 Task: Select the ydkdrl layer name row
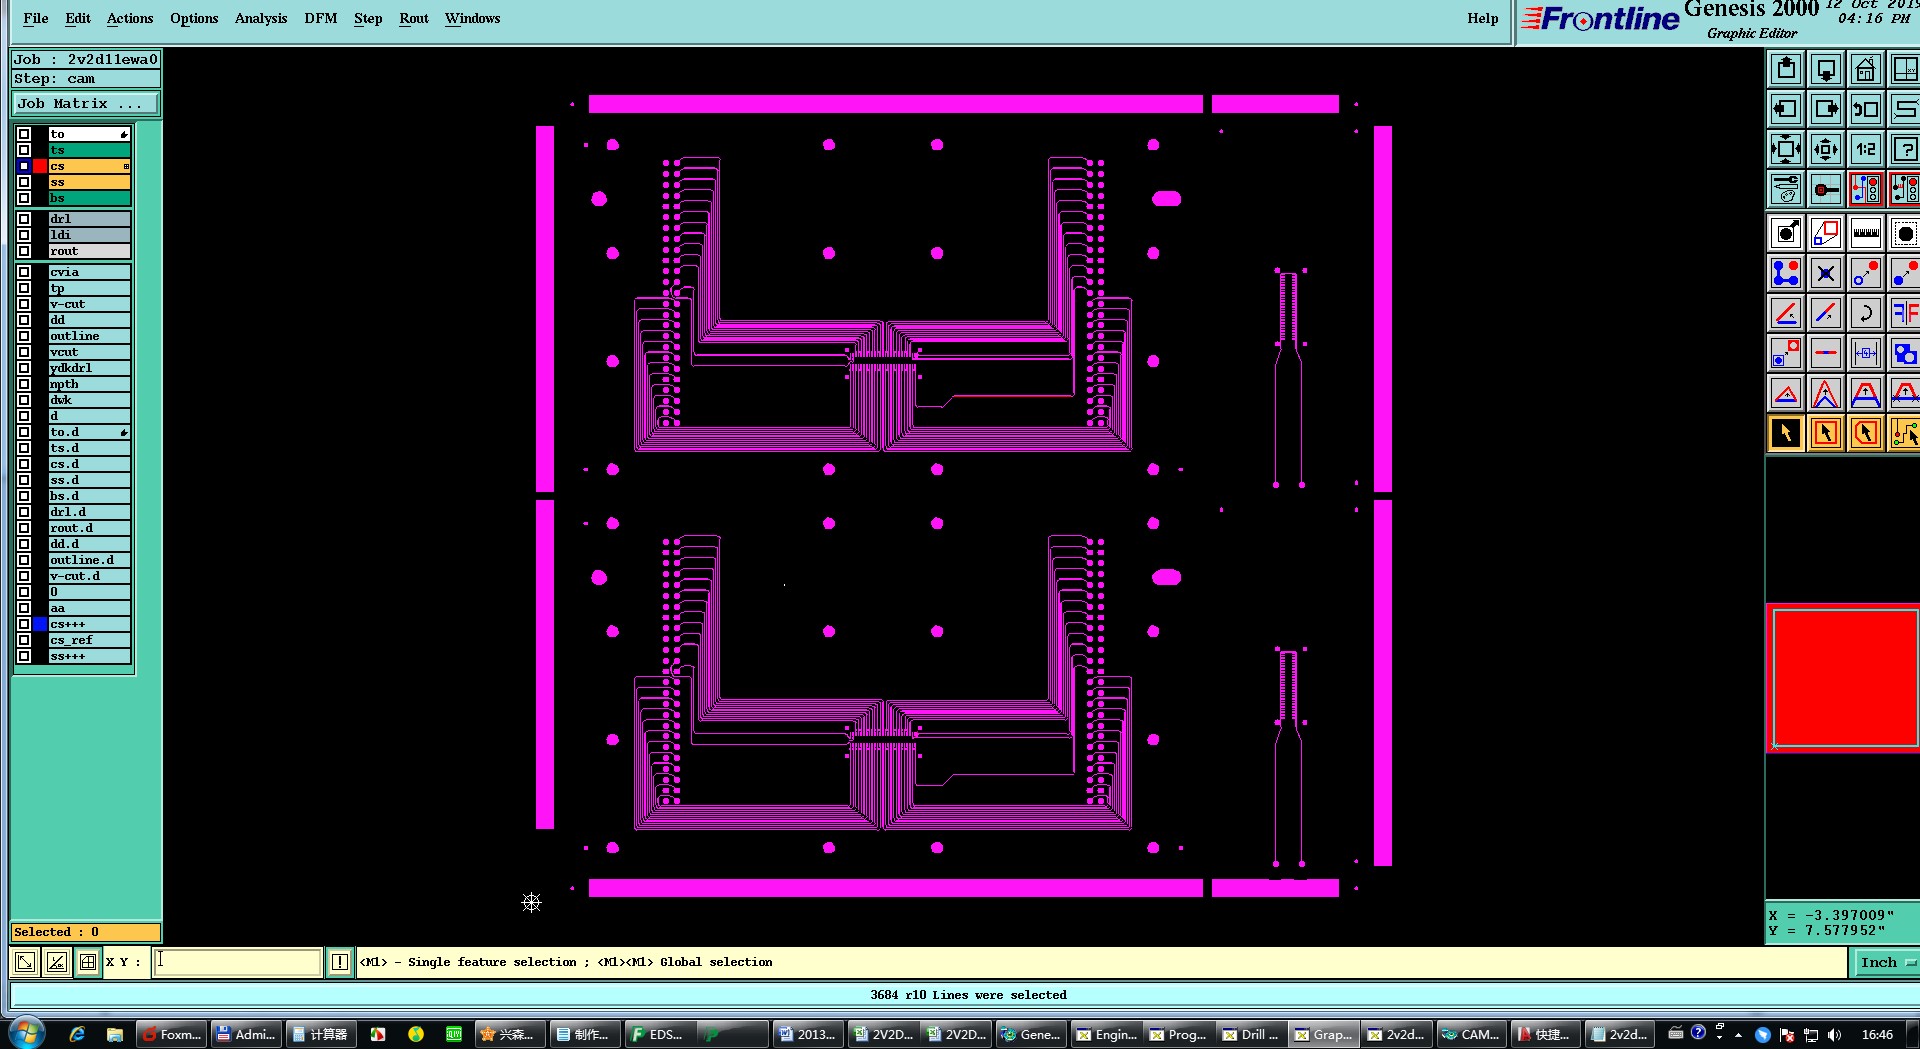click(90, 368)
